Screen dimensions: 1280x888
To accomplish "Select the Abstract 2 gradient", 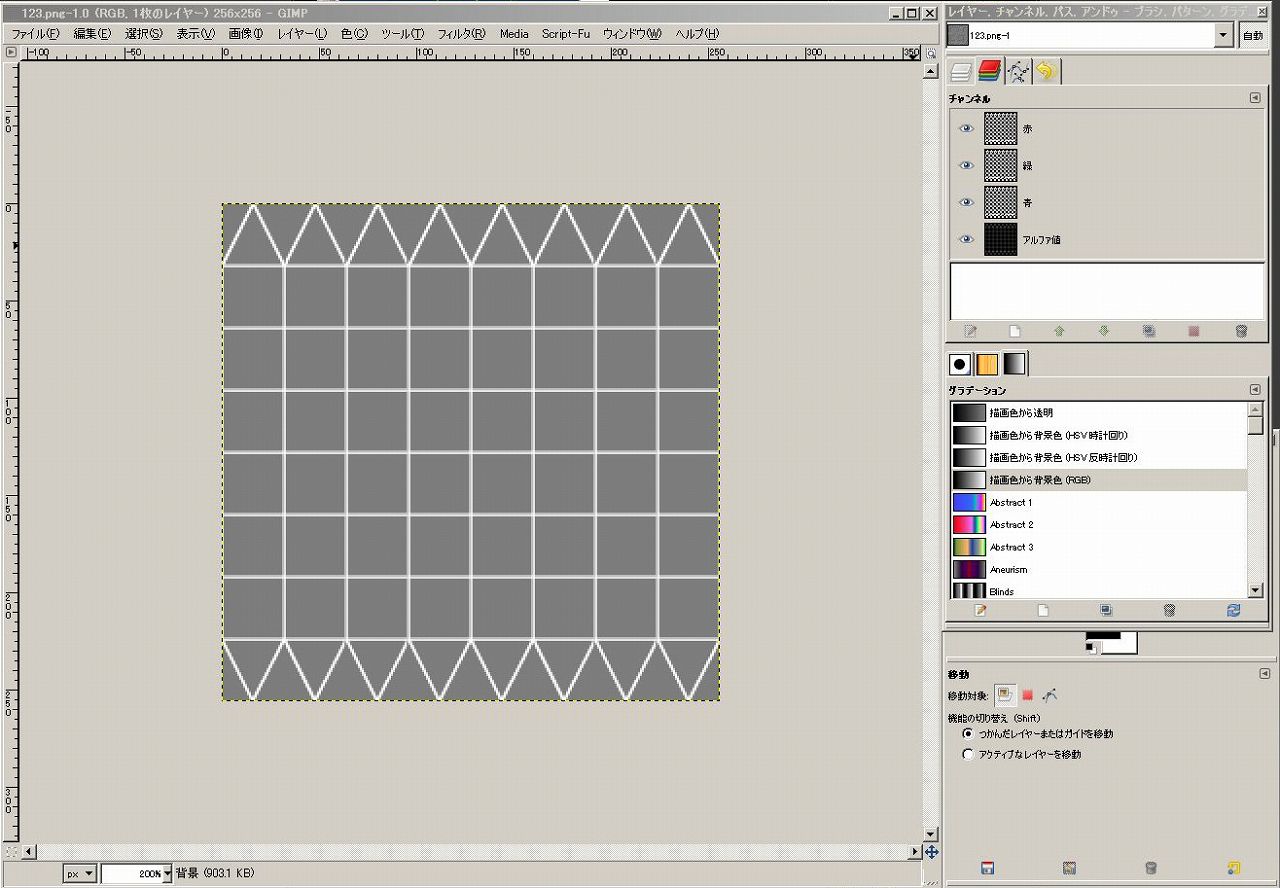I will pos(1011,525).
